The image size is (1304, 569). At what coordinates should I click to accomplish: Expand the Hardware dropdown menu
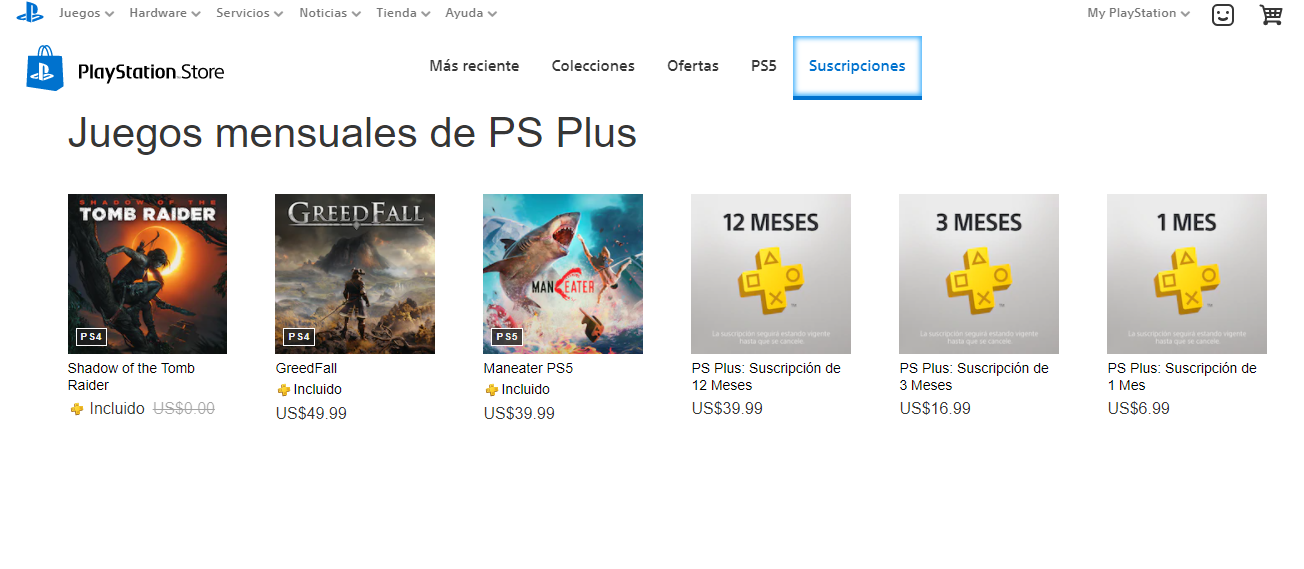pos(165,13)
